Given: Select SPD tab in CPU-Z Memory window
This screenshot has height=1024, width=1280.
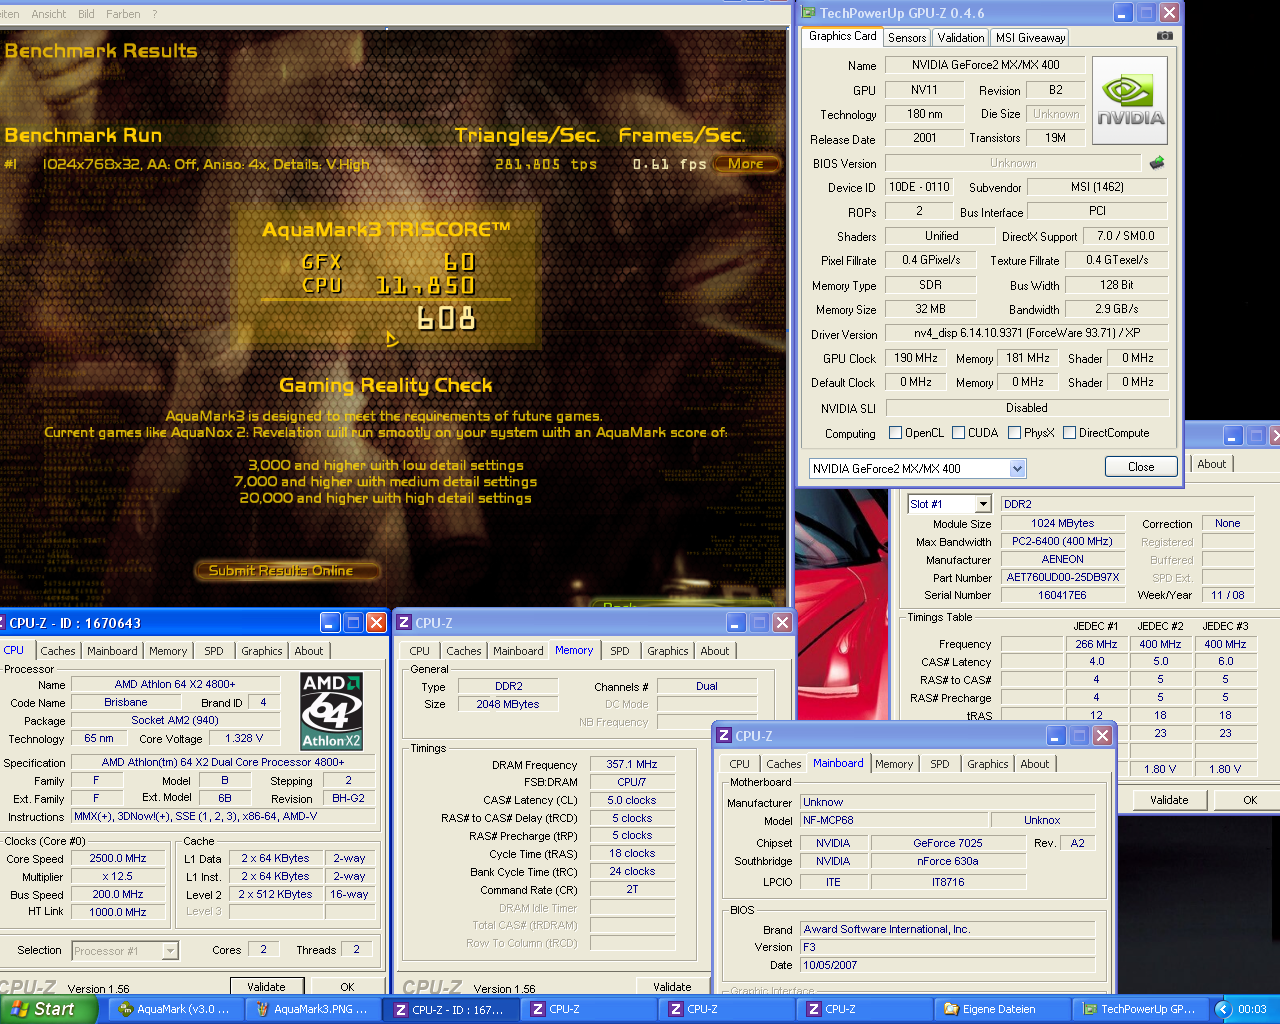Looking at the screenshot, I should pos(620,651).
